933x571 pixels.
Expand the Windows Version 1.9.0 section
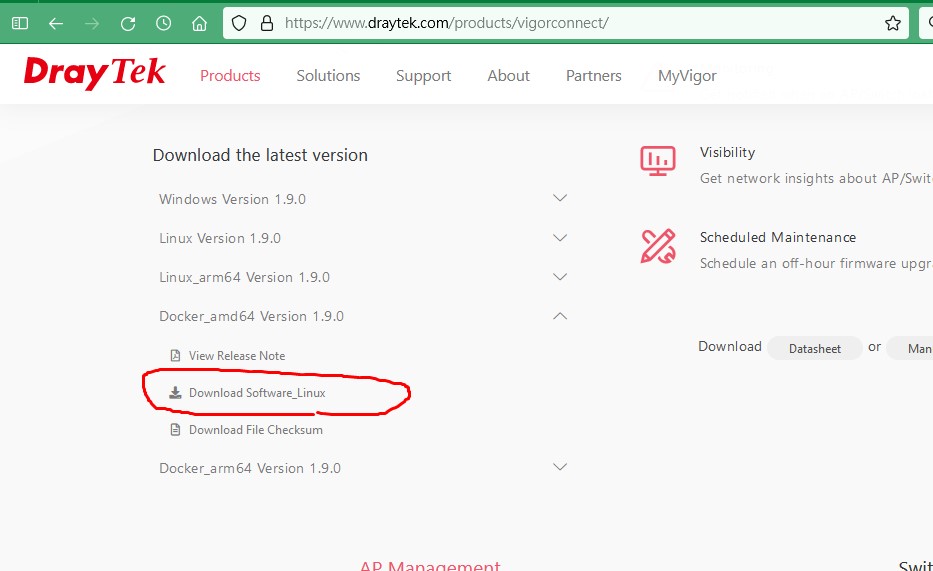560,199
